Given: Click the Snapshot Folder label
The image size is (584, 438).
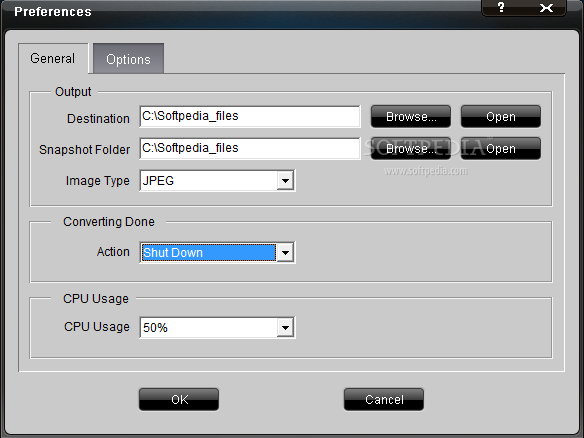Looking at the screenshot, I should click(85, 150).
